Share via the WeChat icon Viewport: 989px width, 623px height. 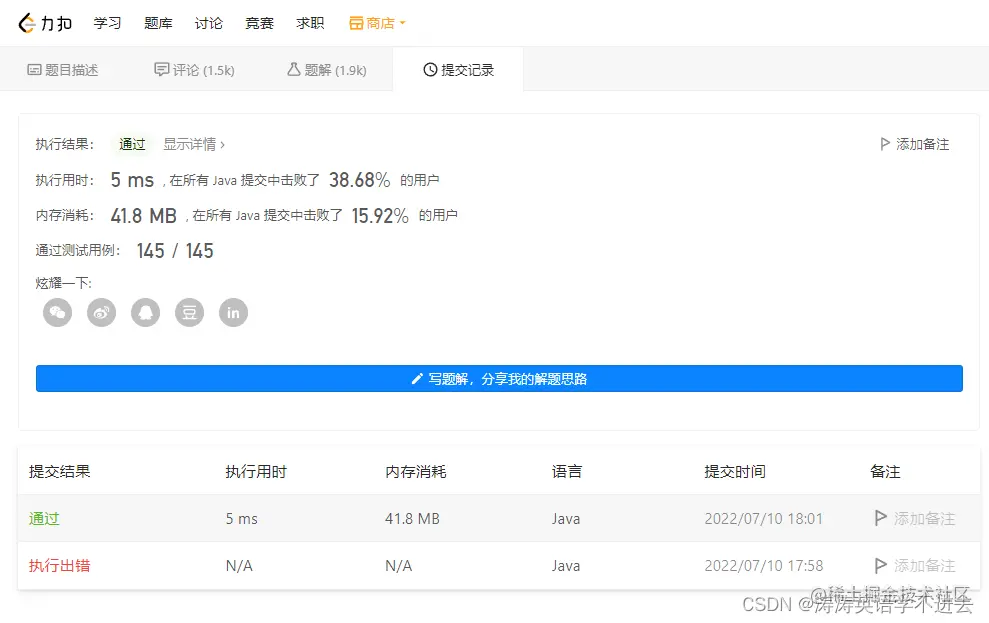pyautogui.click(x=57, y=312)
